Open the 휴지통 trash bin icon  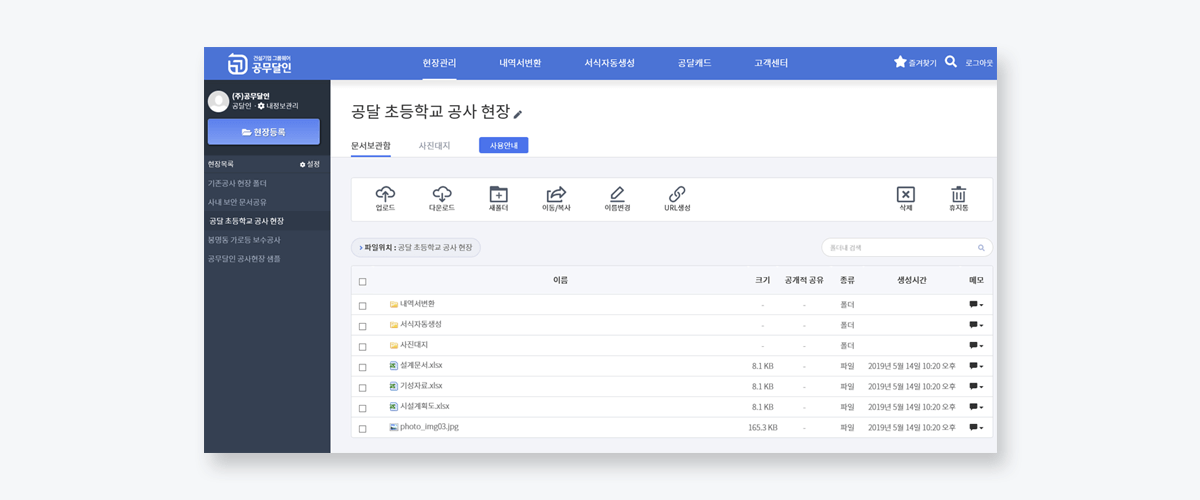tap(959, 194)
